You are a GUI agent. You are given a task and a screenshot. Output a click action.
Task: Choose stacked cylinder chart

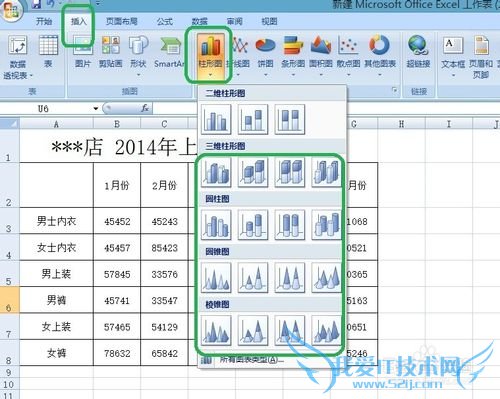point(253,225)
